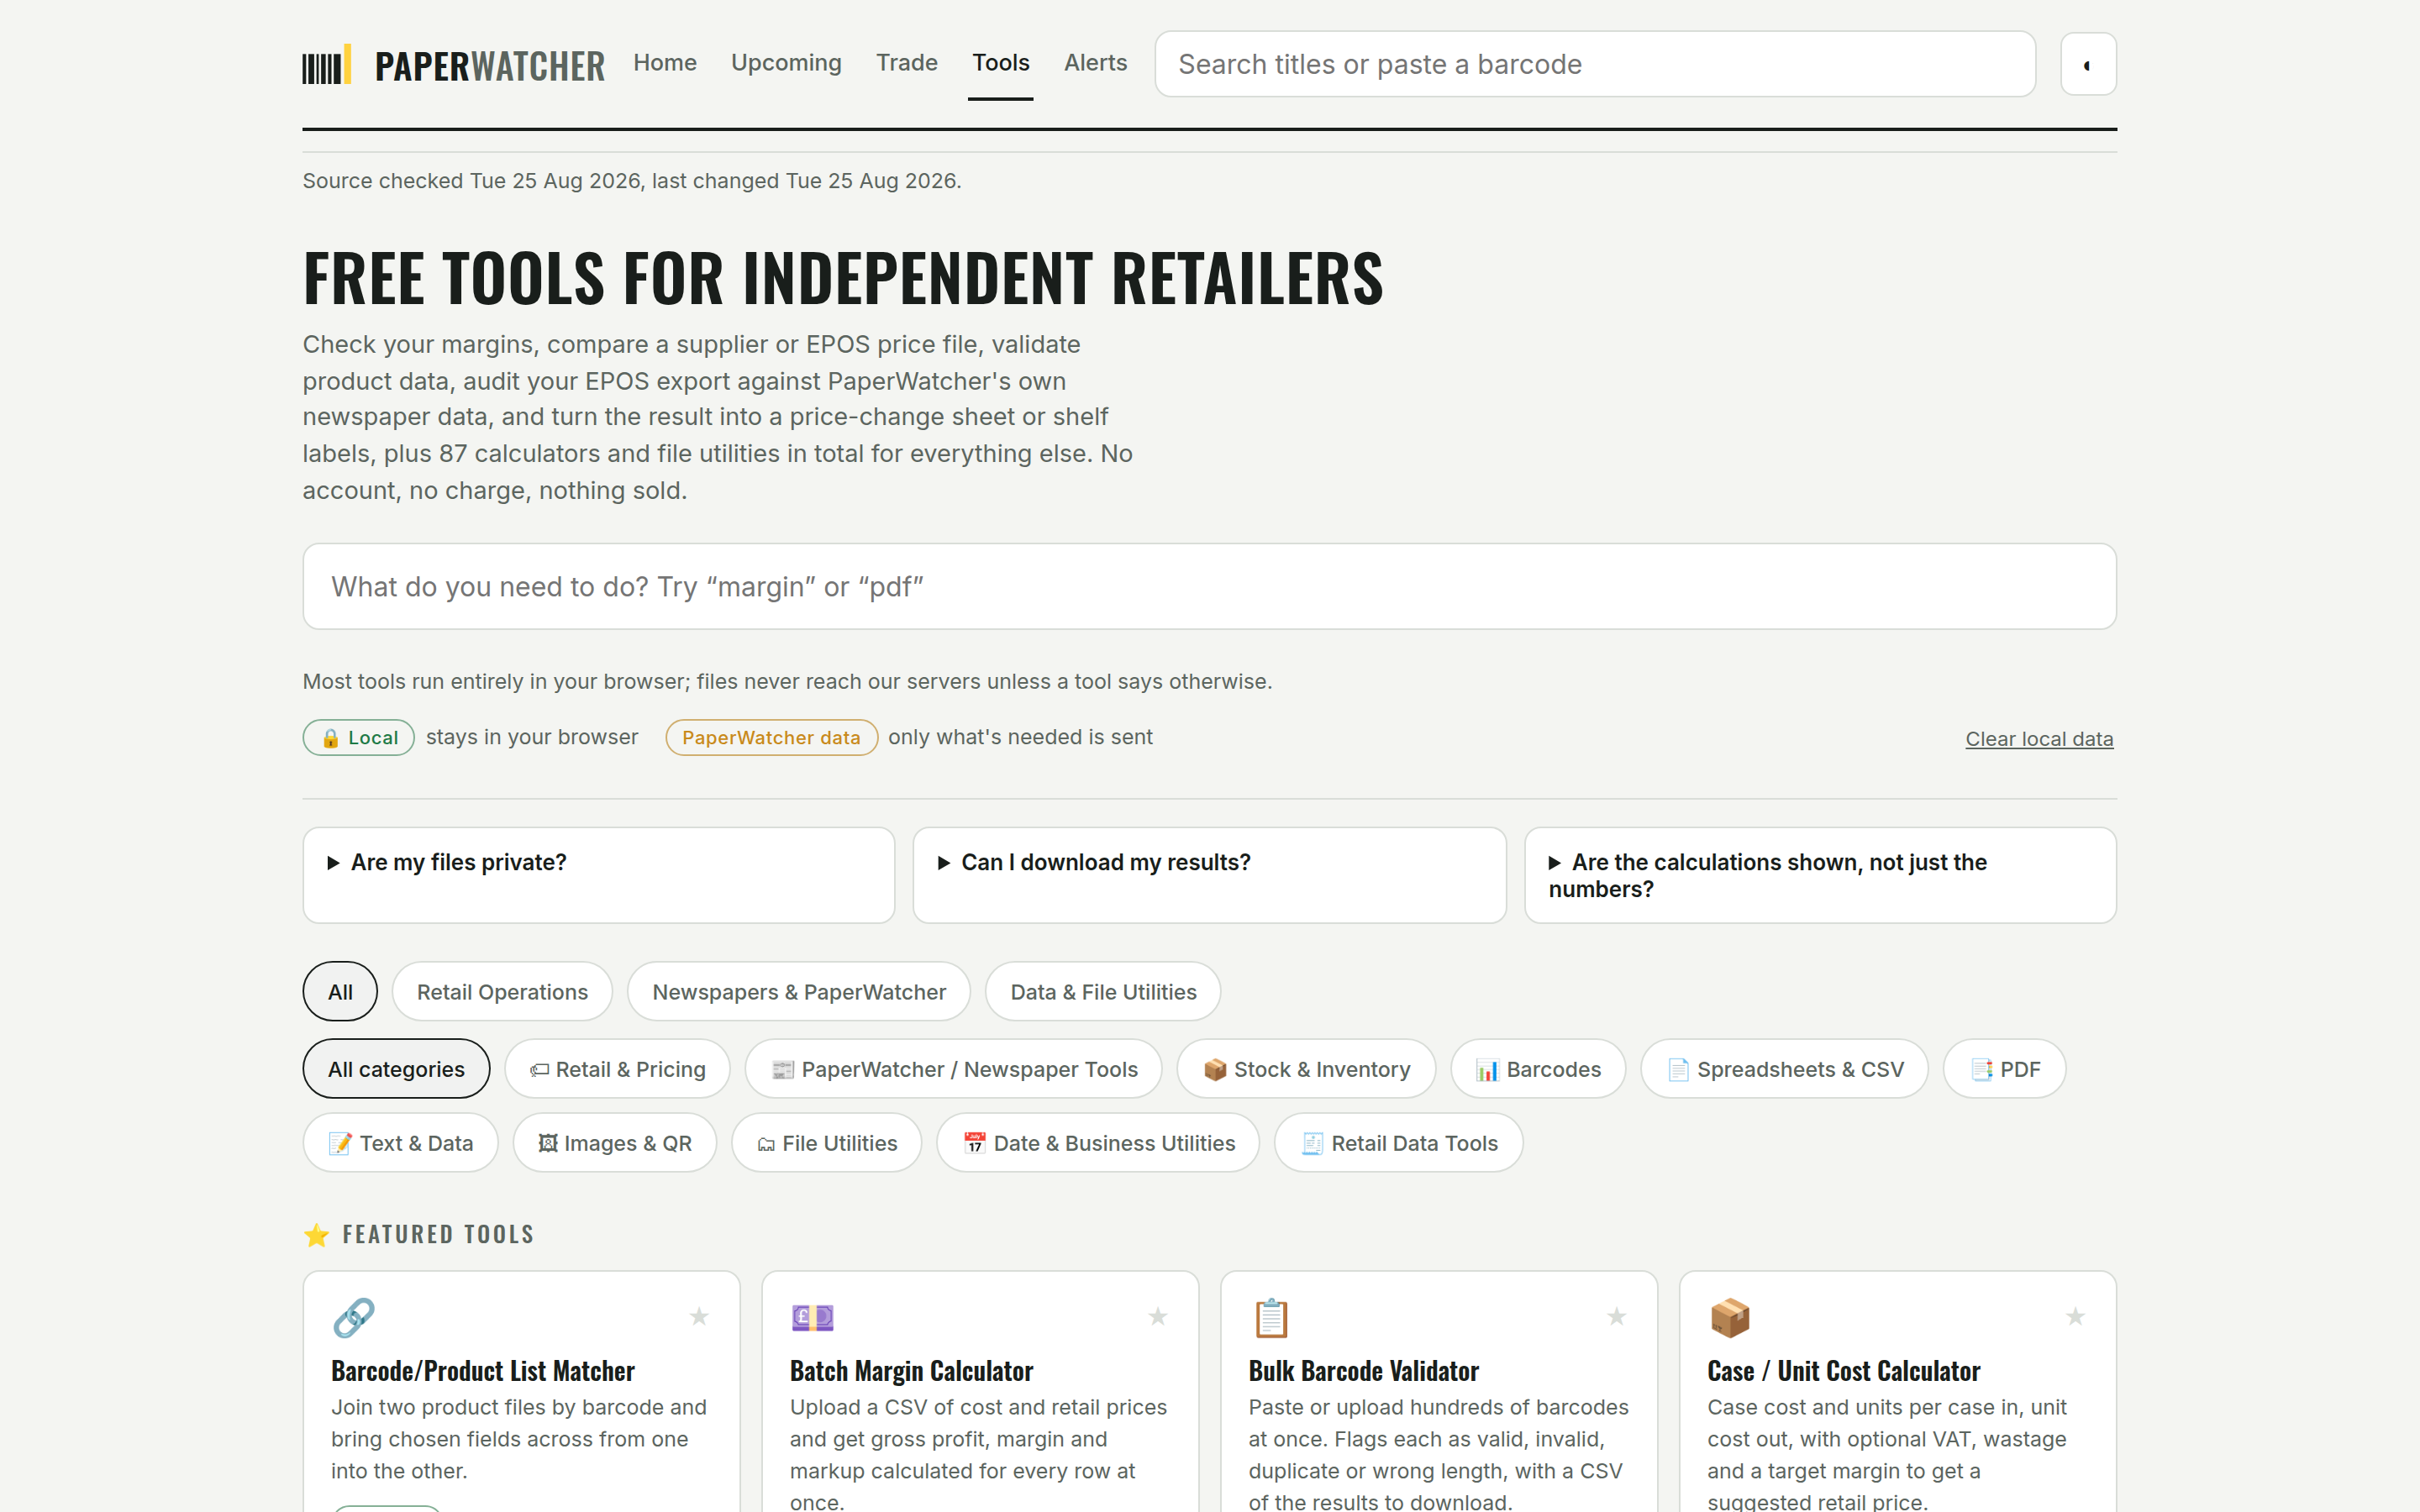The image size is (2420, 1512).
Task: Click the Local badge
Action: 358,738
